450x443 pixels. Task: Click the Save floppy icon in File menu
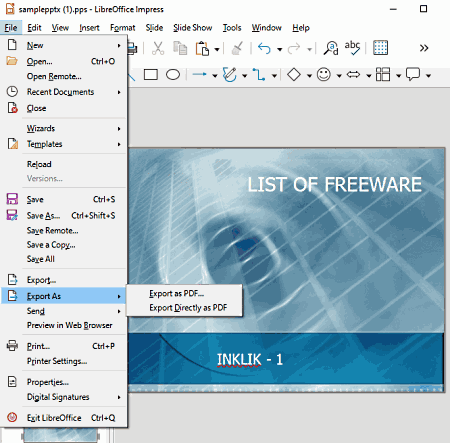click(12, 199)
